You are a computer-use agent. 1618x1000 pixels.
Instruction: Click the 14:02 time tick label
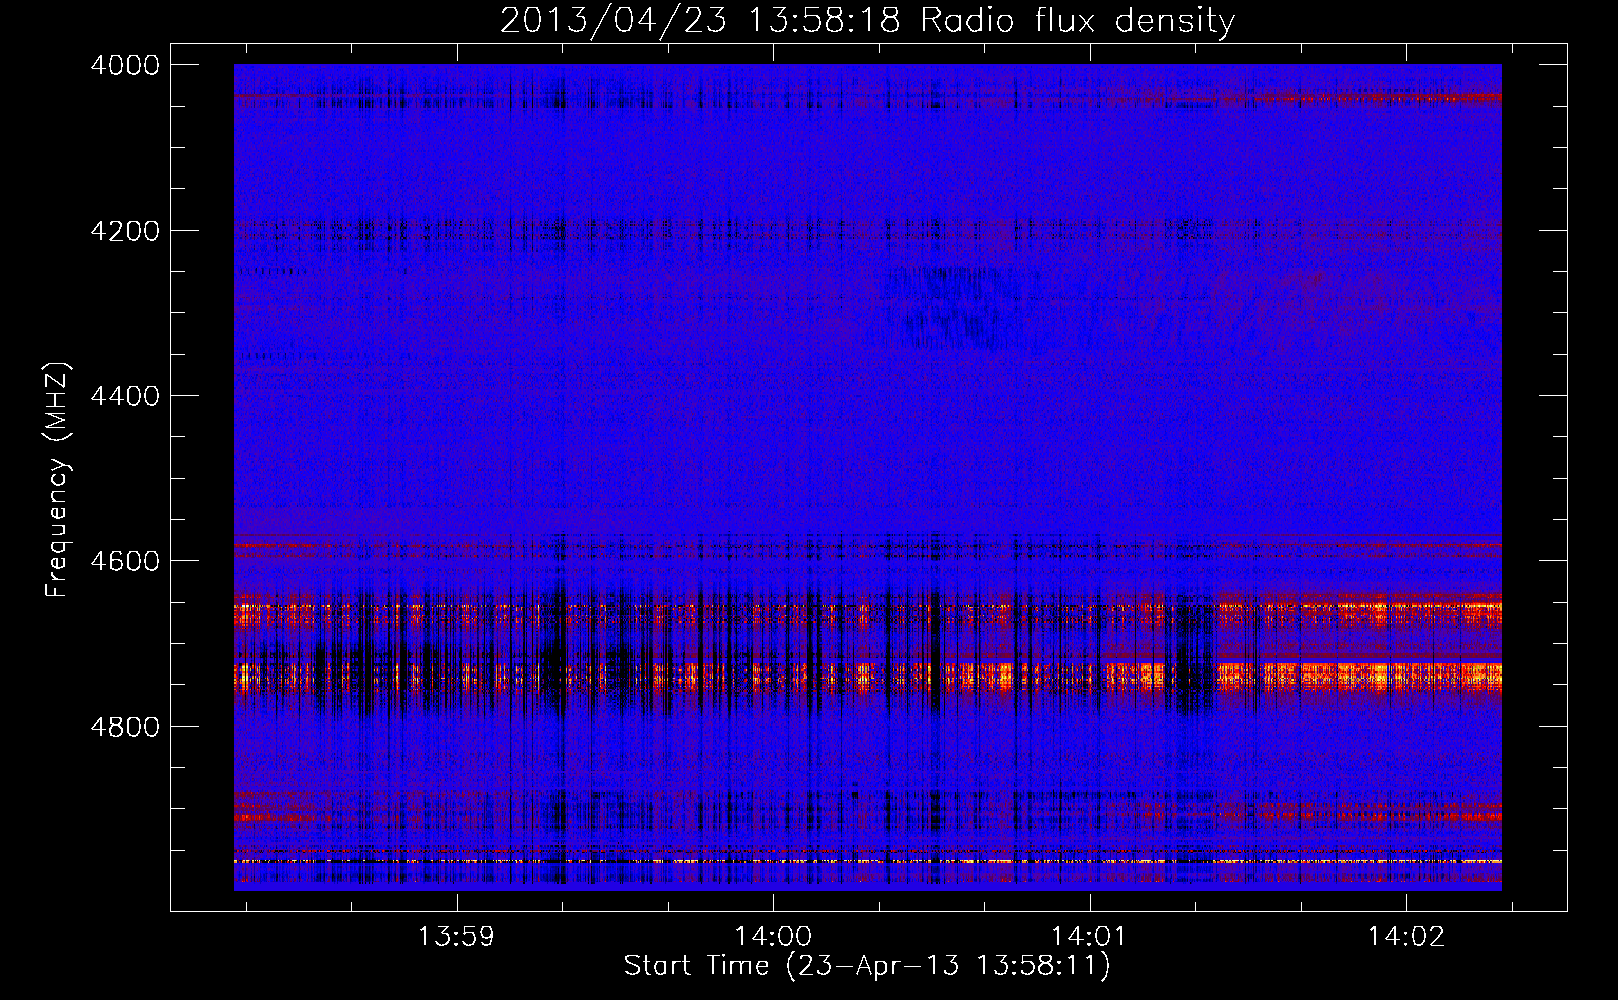1406,937
